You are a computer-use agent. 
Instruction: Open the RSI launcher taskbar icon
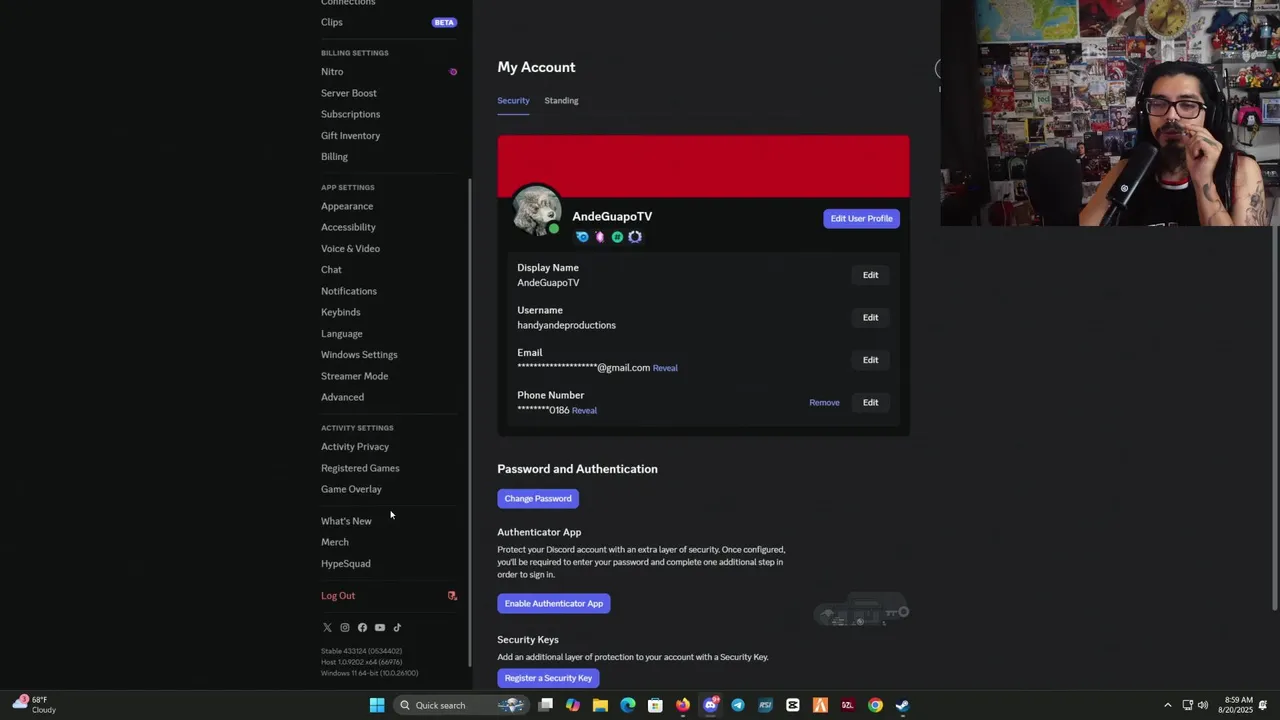[765, 705]
